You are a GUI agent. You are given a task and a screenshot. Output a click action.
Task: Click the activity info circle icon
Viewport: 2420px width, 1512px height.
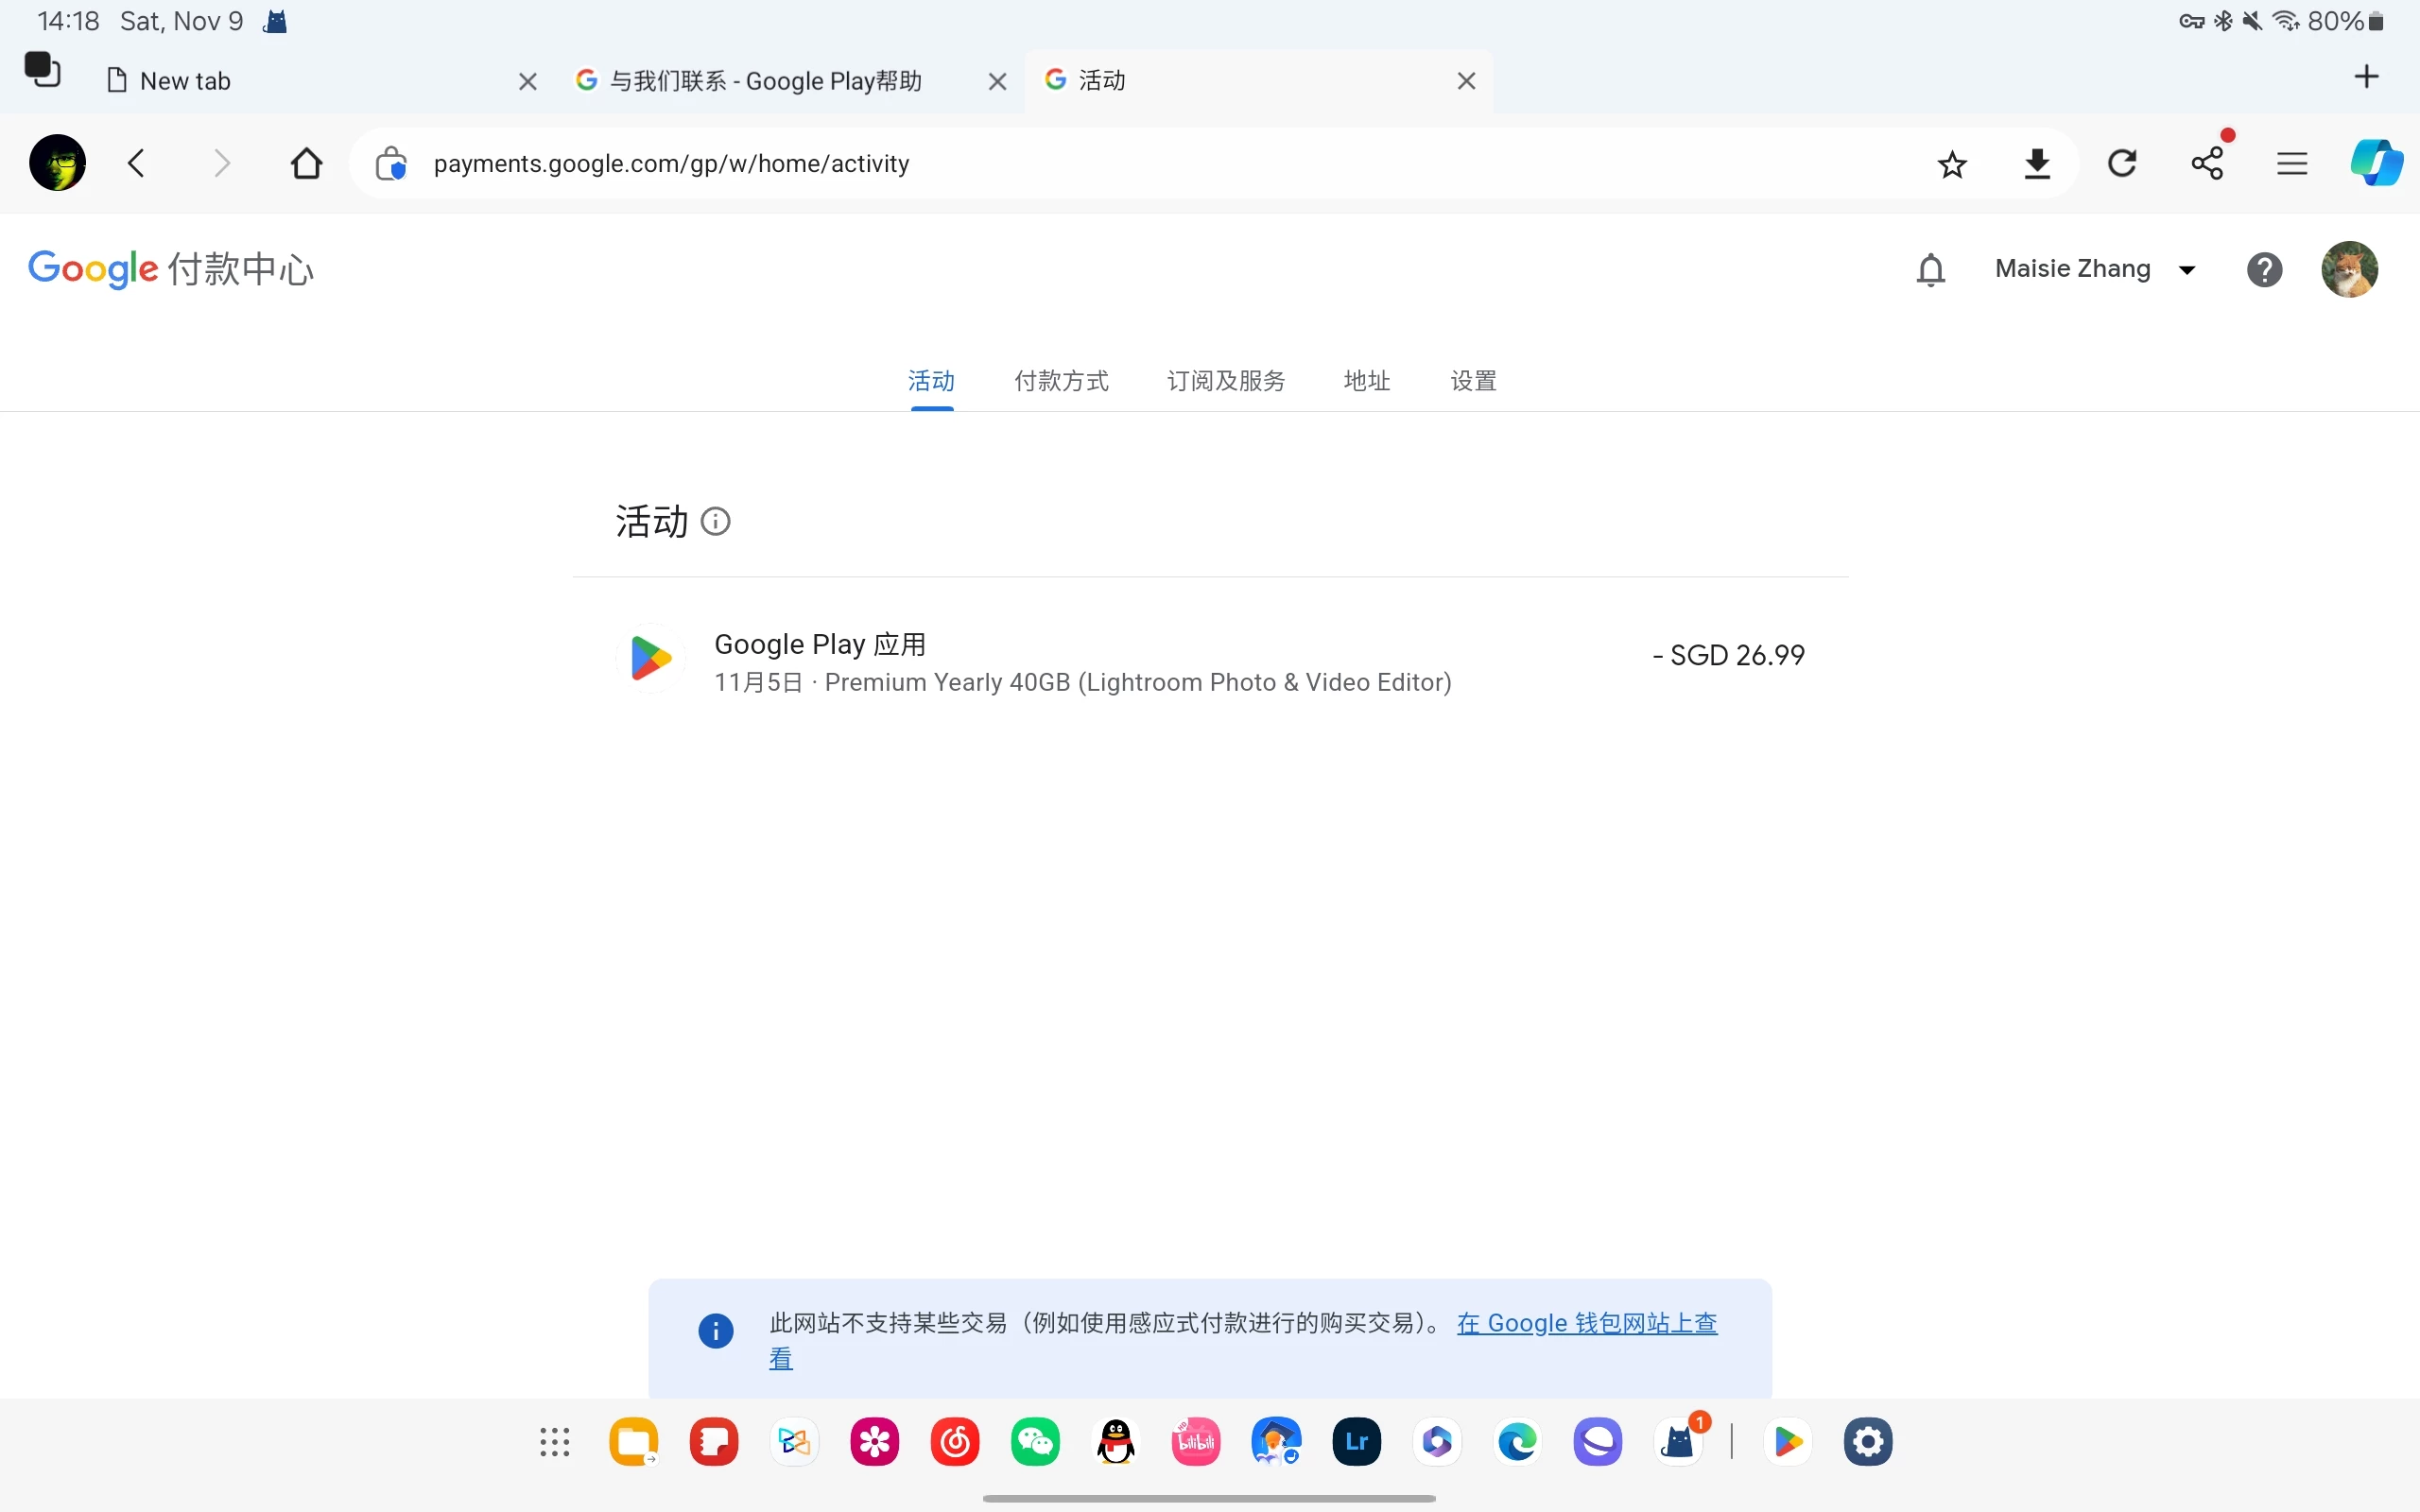tap(715, 521)
